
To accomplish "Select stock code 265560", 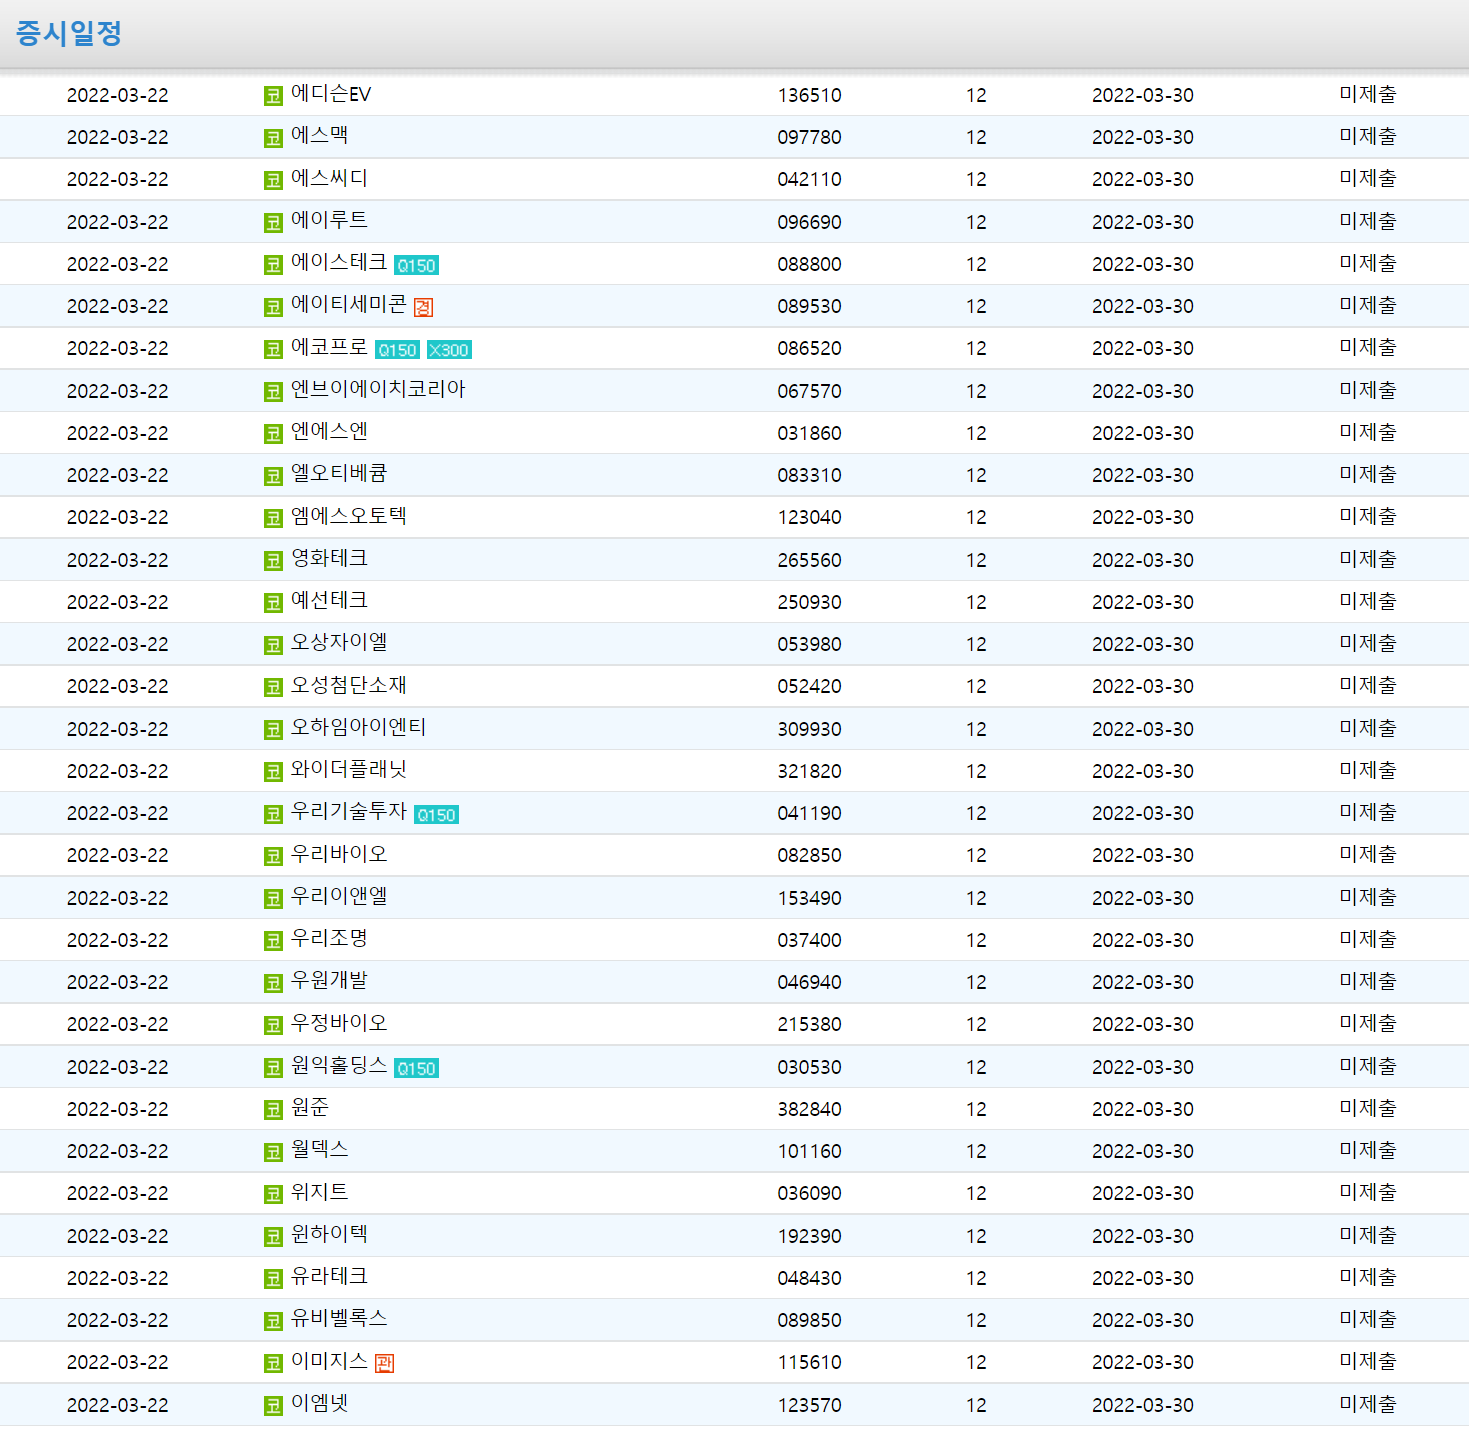I will pos(809,561).
